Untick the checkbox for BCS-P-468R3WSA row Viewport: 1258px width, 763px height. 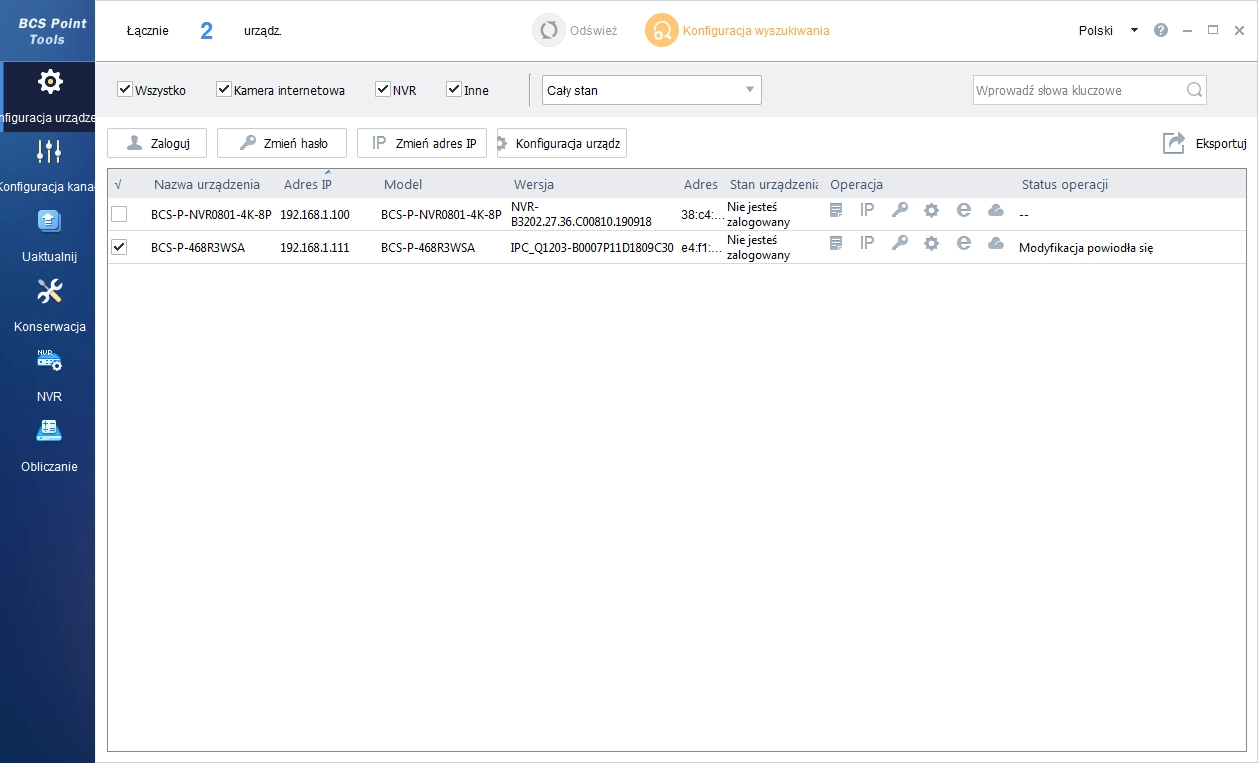pyautogui.click(x=119, y=246)
